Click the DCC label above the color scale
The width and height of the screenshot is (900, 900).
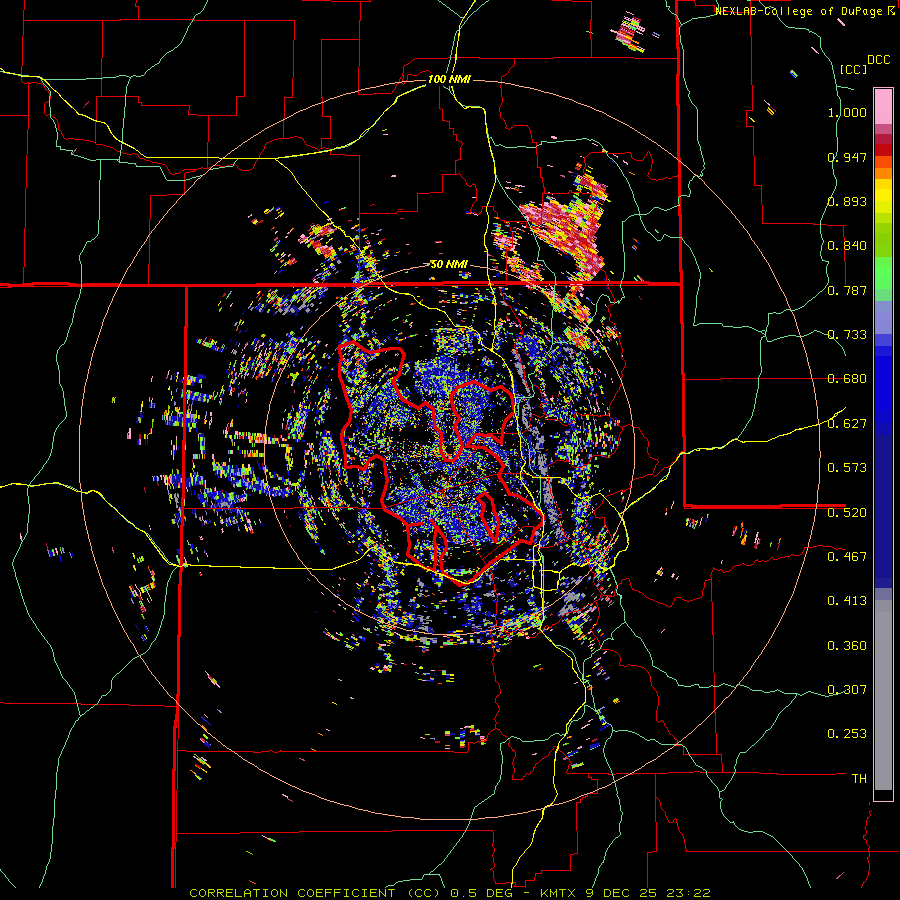point(878,60)
